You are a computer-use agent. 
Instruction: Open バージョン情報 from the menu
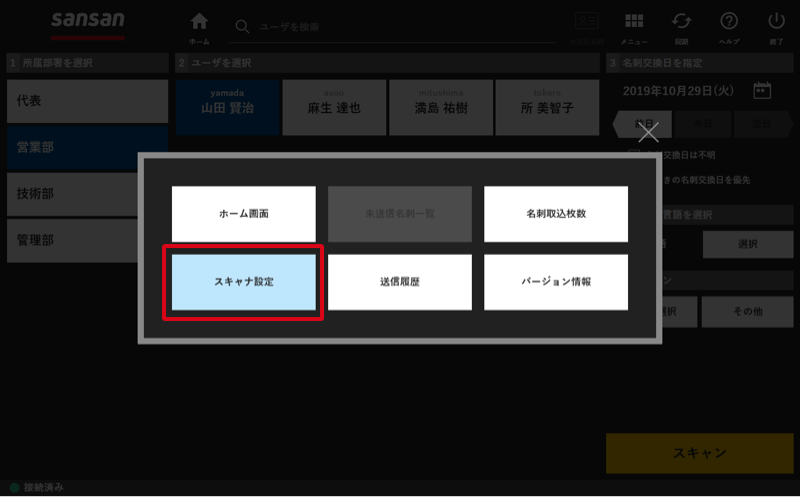[x=556, y=282]
